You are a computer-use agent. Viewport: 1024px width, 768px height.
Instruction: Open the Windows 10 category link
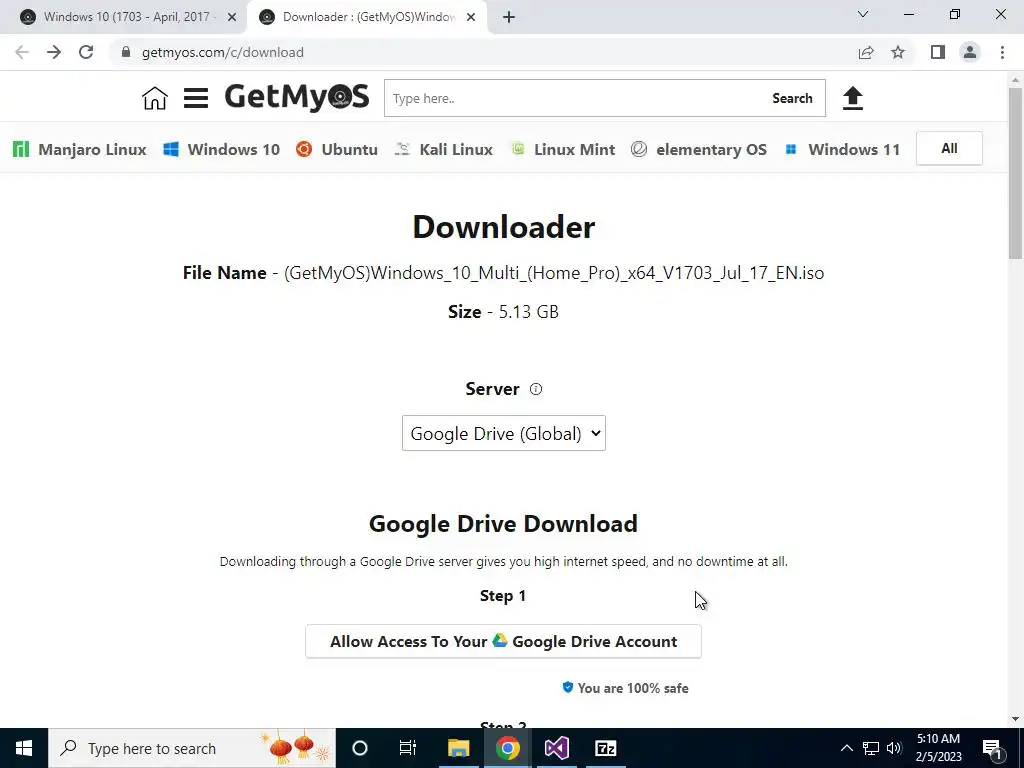221,150
